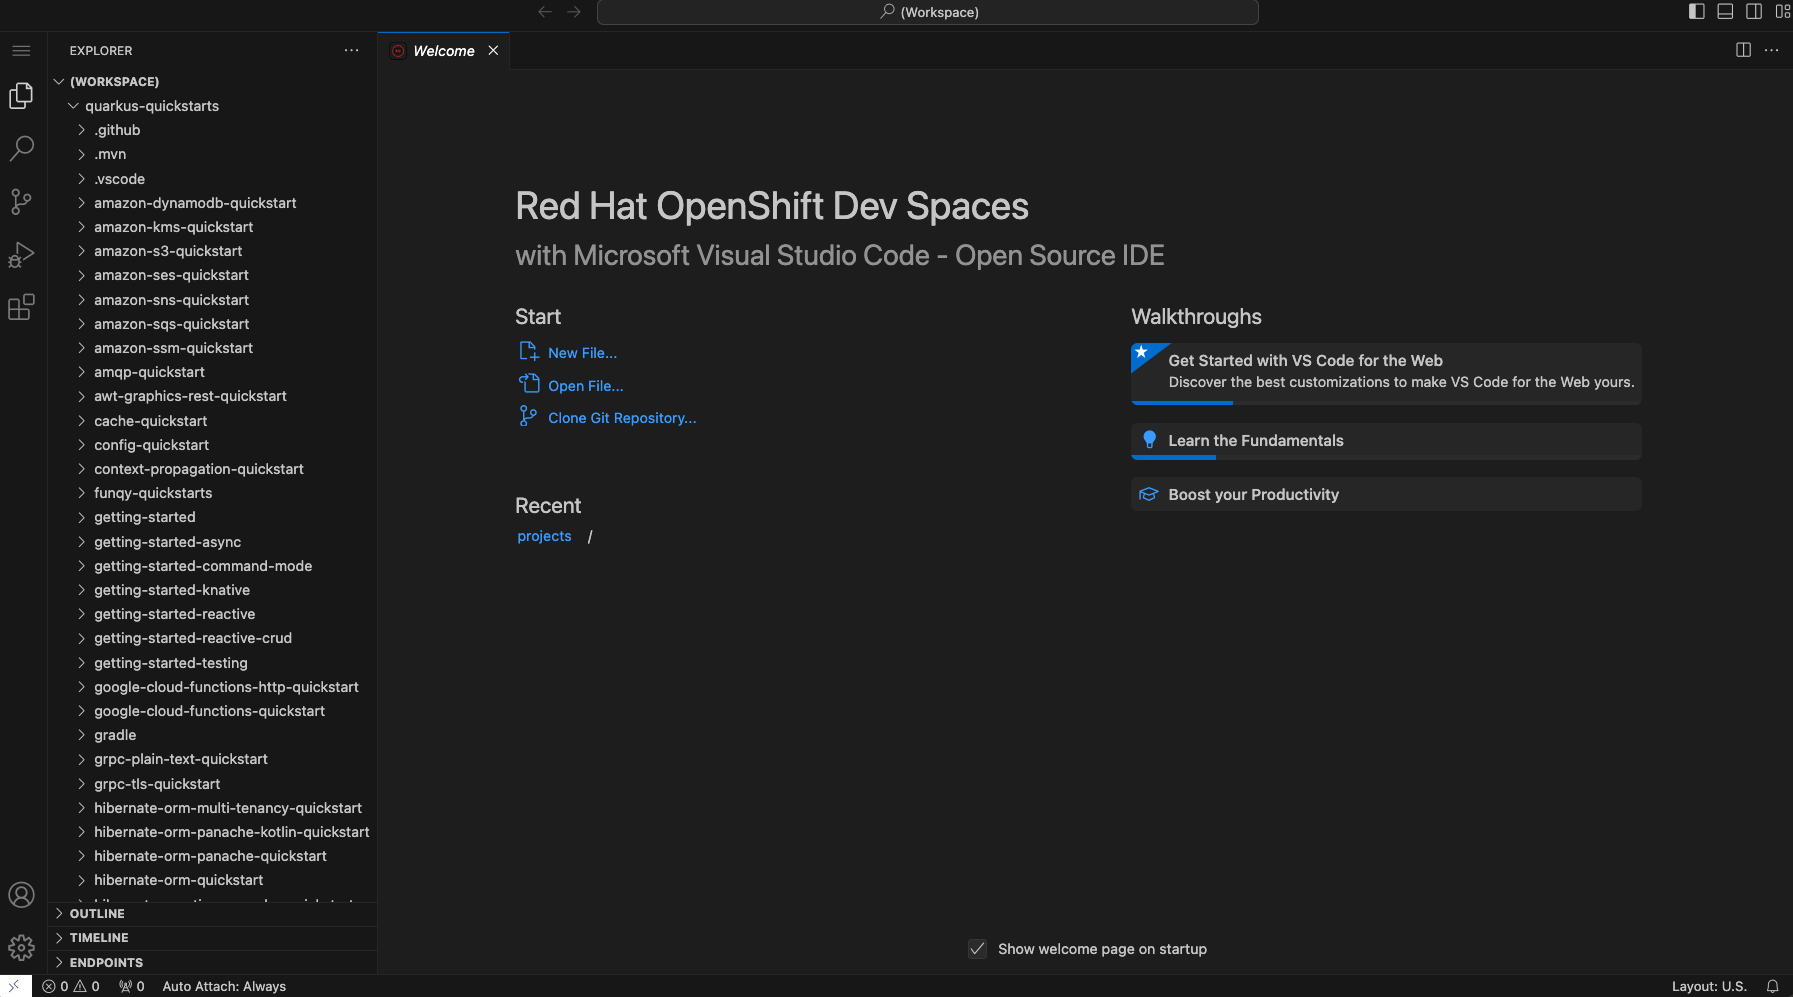
Task: Click the Open File... link
Action: 586,386
